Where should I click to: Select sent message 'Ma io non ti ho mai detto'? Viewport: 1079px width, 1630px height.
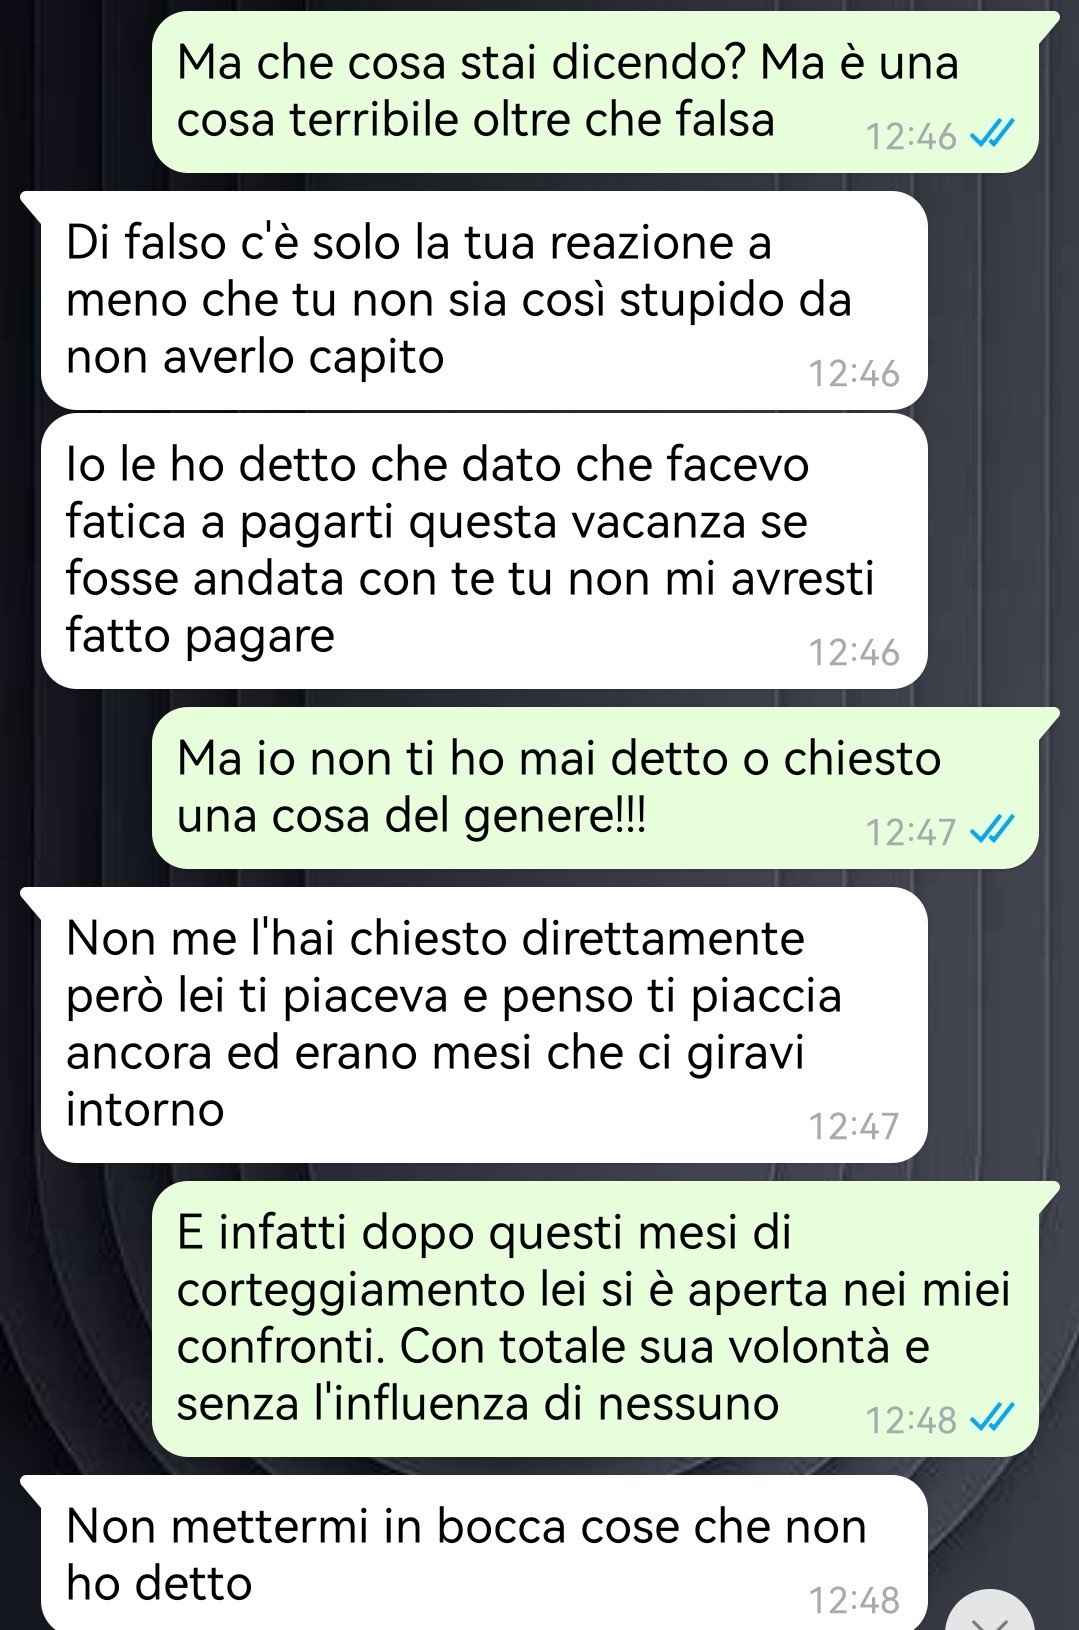595,788
